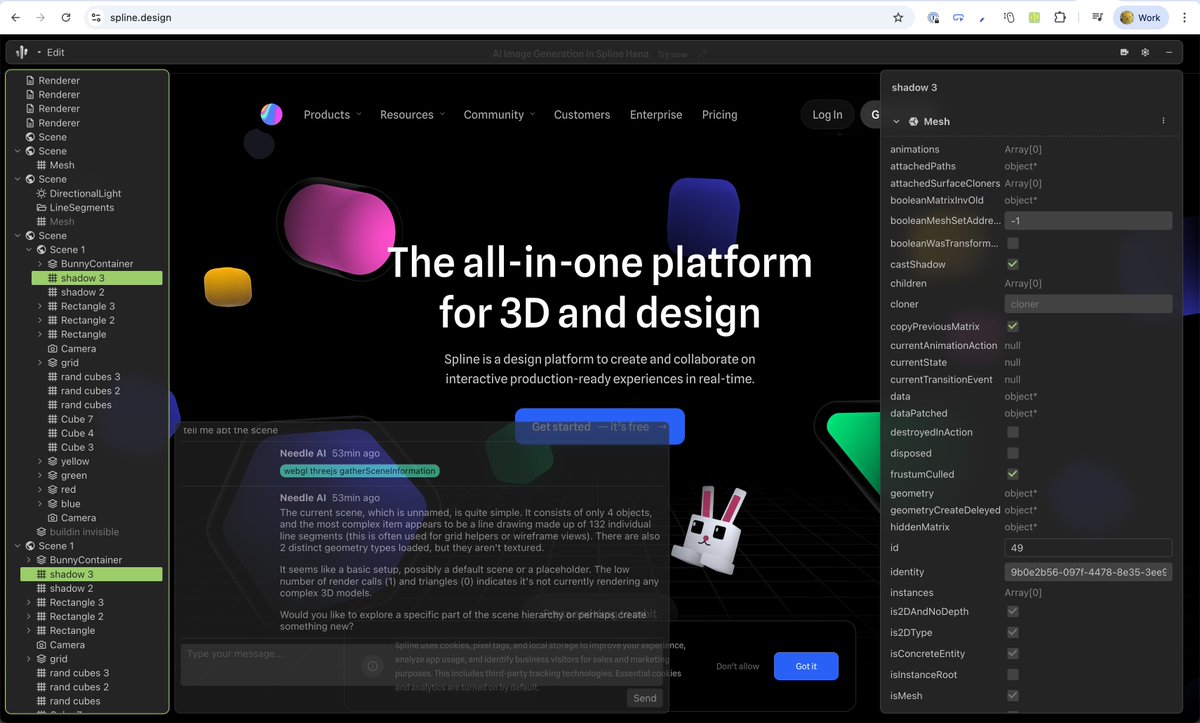Uncheck the castShadow property

click(x=1012, y=264)
